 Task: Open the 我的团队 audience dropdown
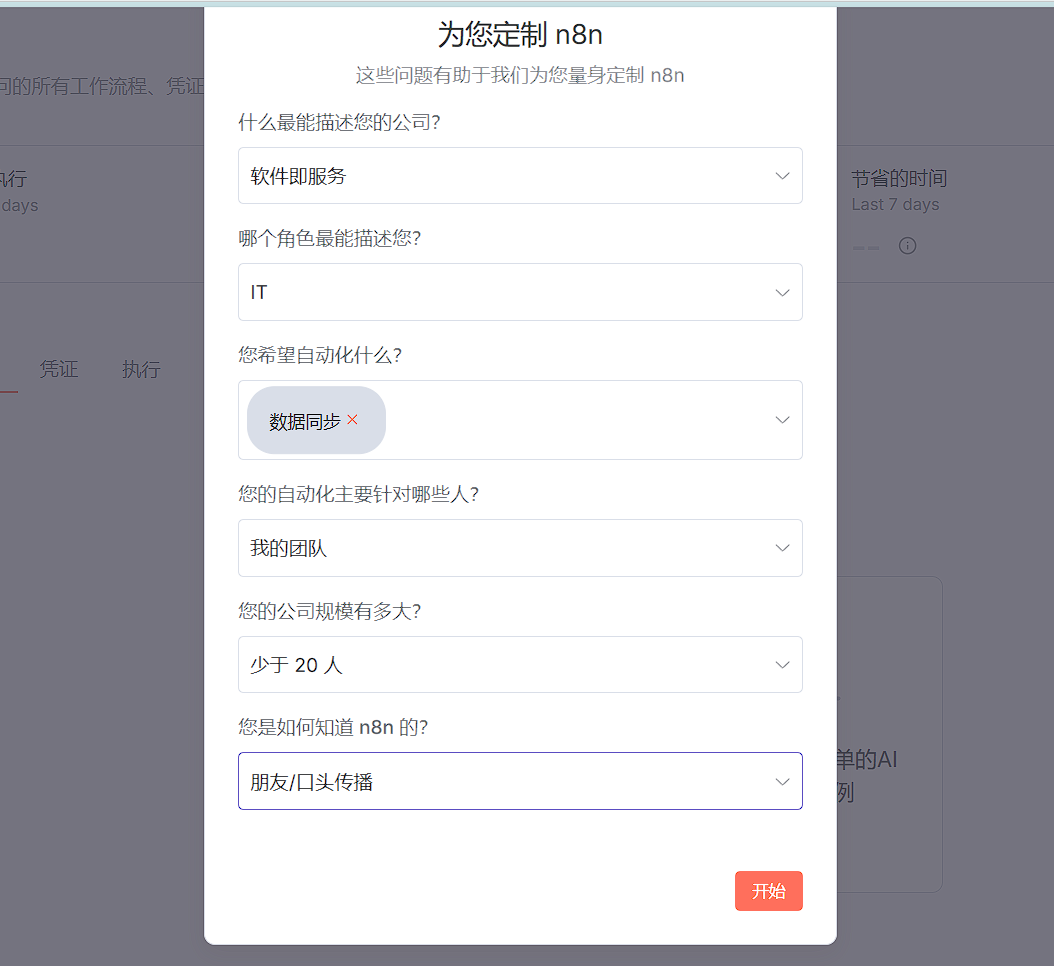click(x=520, y=548)
